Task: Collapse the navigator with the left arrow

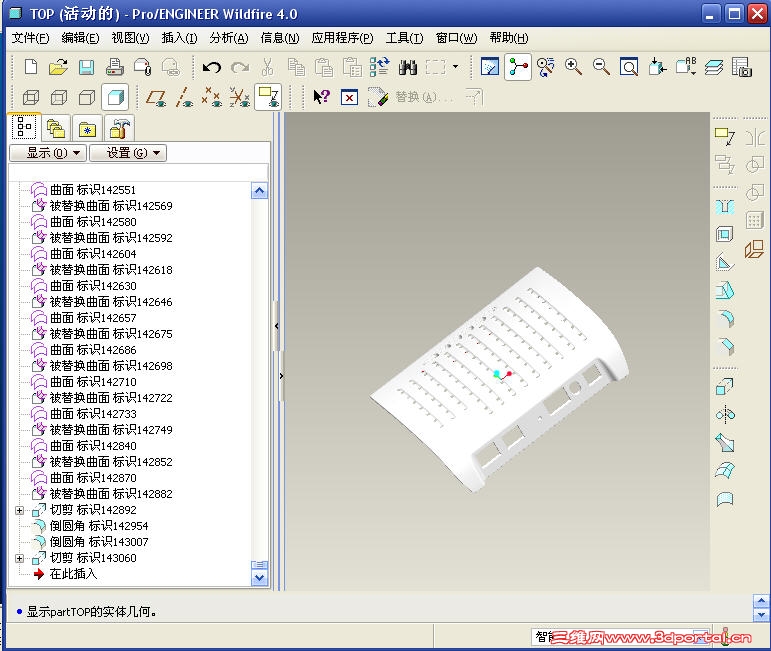Action: pyautogui.click(x=276, y=326)
